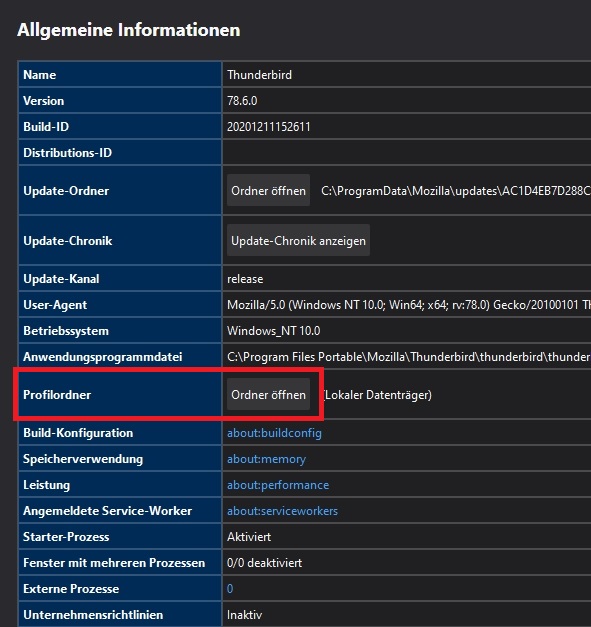Select the Allgemeine Informationen heading
This screenshot has width=591, height=627.
coord(129,30)
